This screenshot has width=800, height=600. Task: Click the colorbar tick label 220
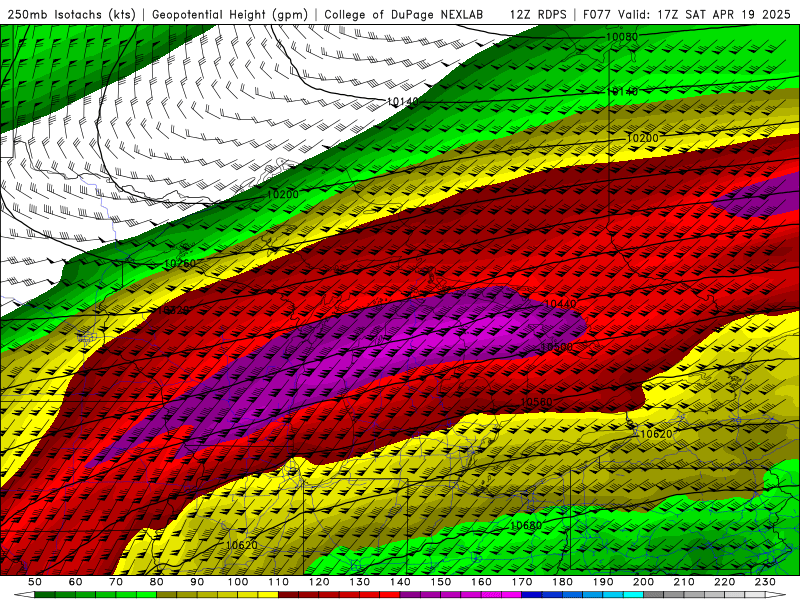pyautogui.click(x=724, y=582)
